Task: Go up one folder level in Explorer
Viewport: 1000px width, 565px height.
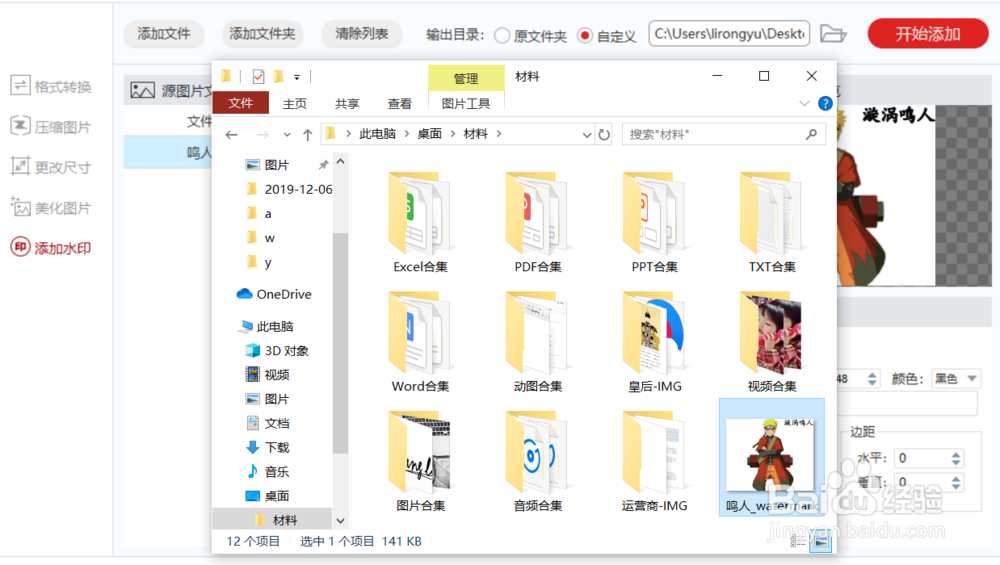Action: (x=307, y=135)
